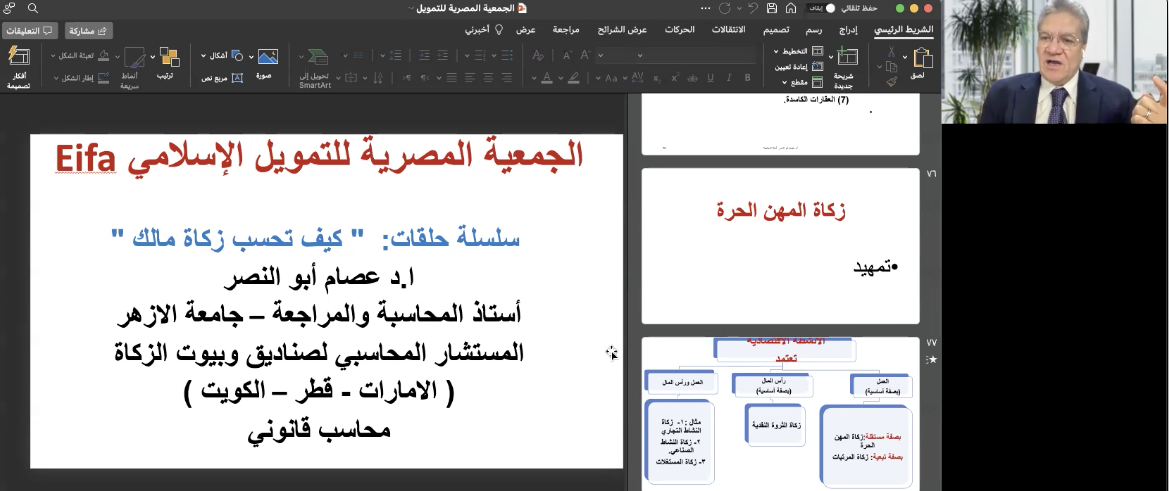The height and width of the screenshot is (491, 1169).
Task: Click the bullets list icon
Action: 507,56
